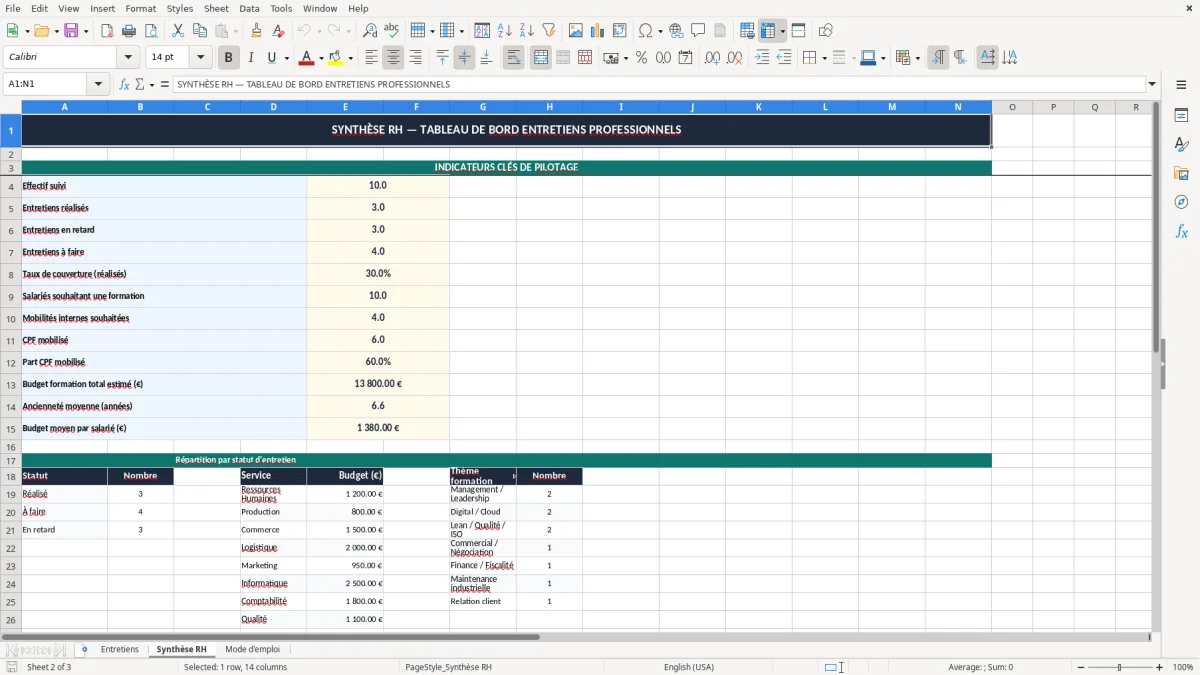The width and height of the screenshot is (1200, 675).
Task: Click the 100% zoom level
Action: click(1183, 667)
